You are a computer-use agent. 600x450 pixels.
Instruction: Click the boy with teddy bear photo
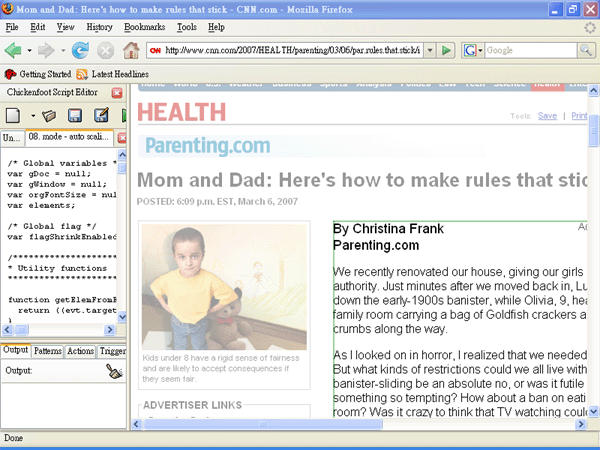(224, 287)
